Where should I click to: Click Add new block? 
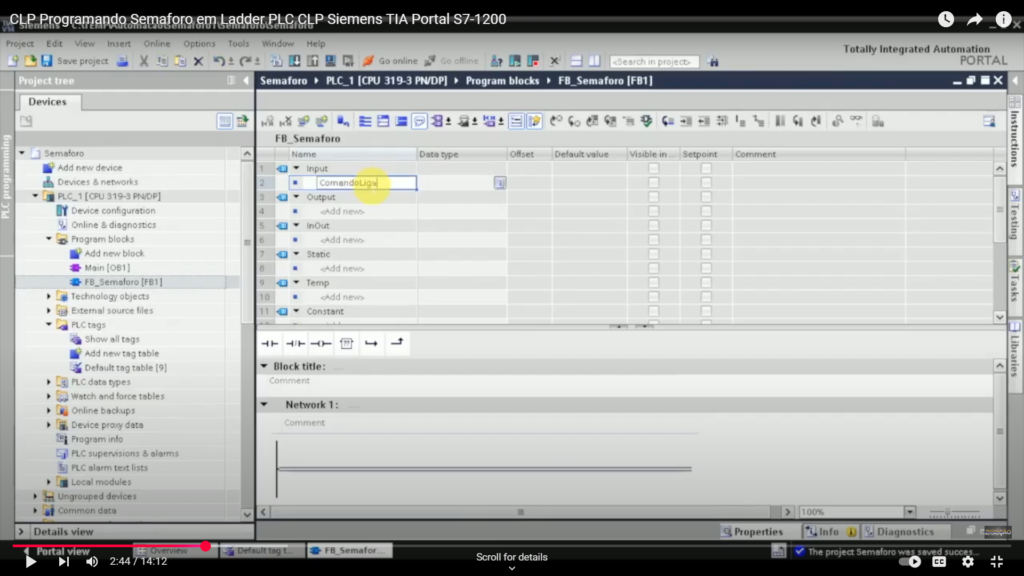(x=114, y=253)
